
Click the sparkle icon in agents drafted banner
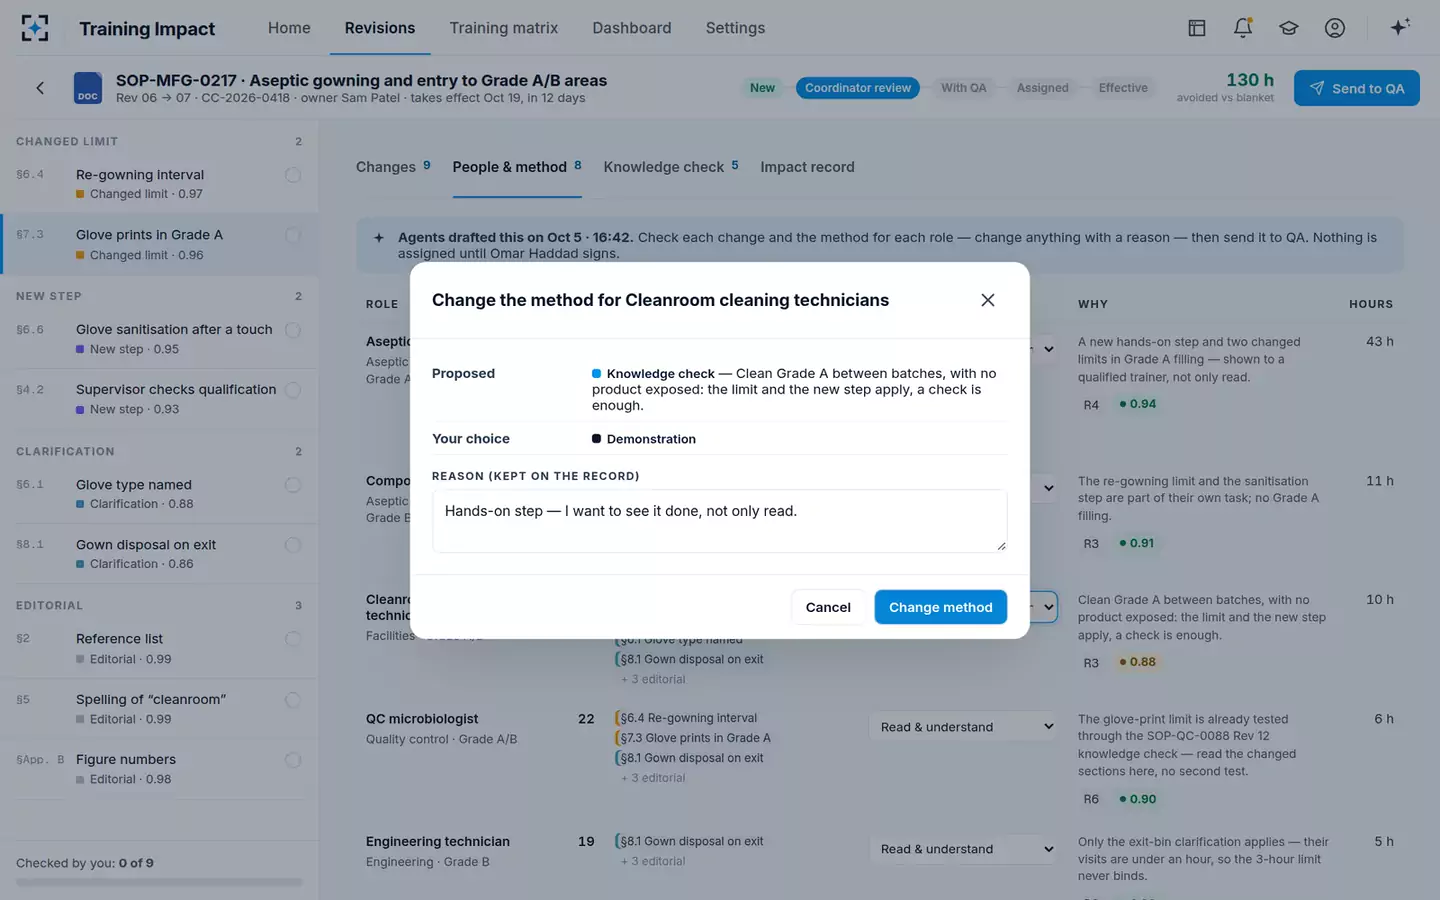click(379, 238)
